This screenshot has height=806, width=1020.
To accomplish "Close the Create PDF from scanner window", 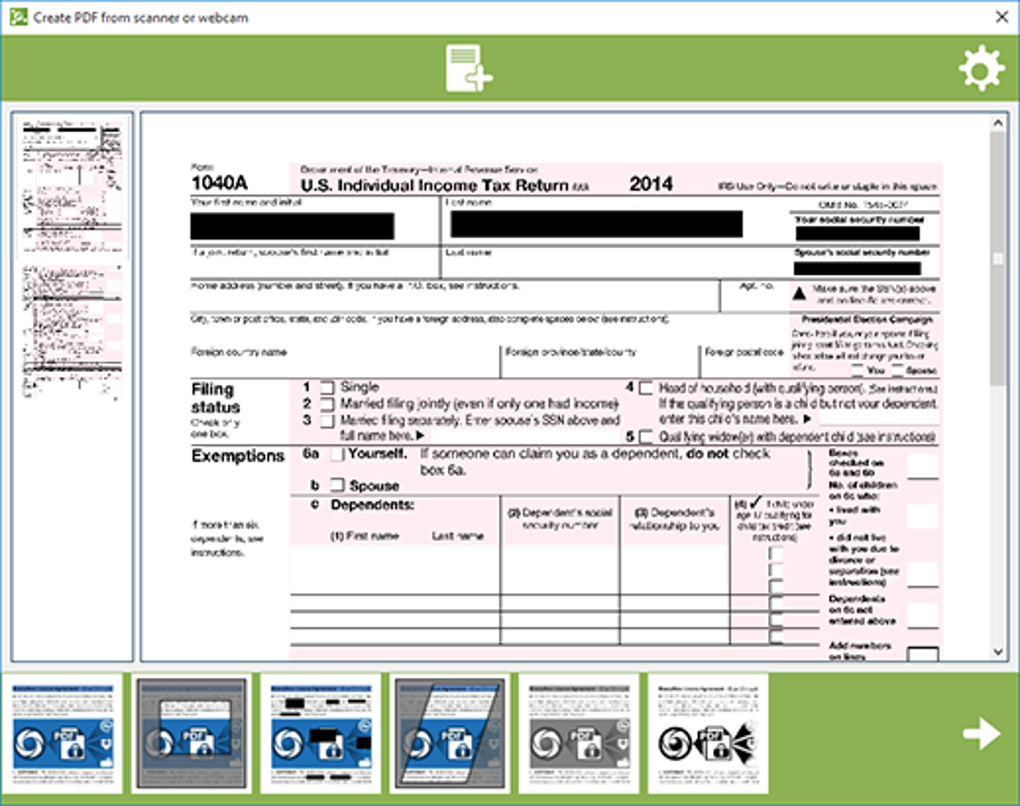I will pos(1002,17).
